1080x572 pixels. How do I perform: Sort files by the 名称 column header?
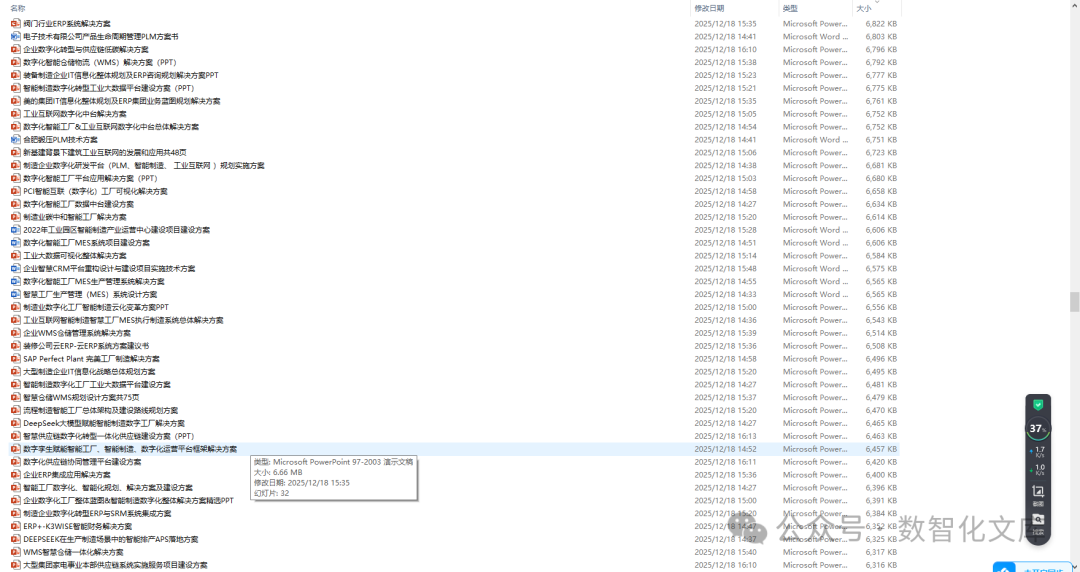[x=18, y=8]
